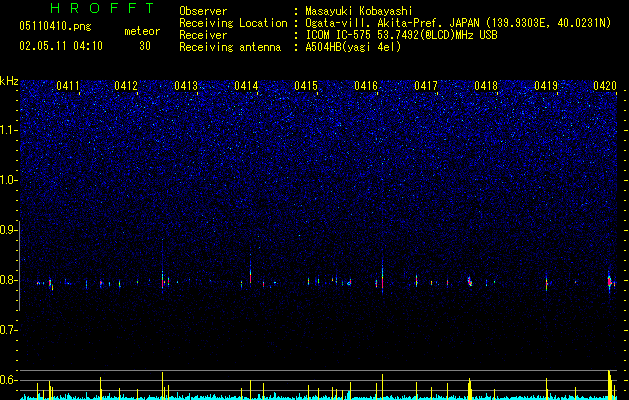
Task: Click the HROFFT title text
Action: click(x=102, y=8)
